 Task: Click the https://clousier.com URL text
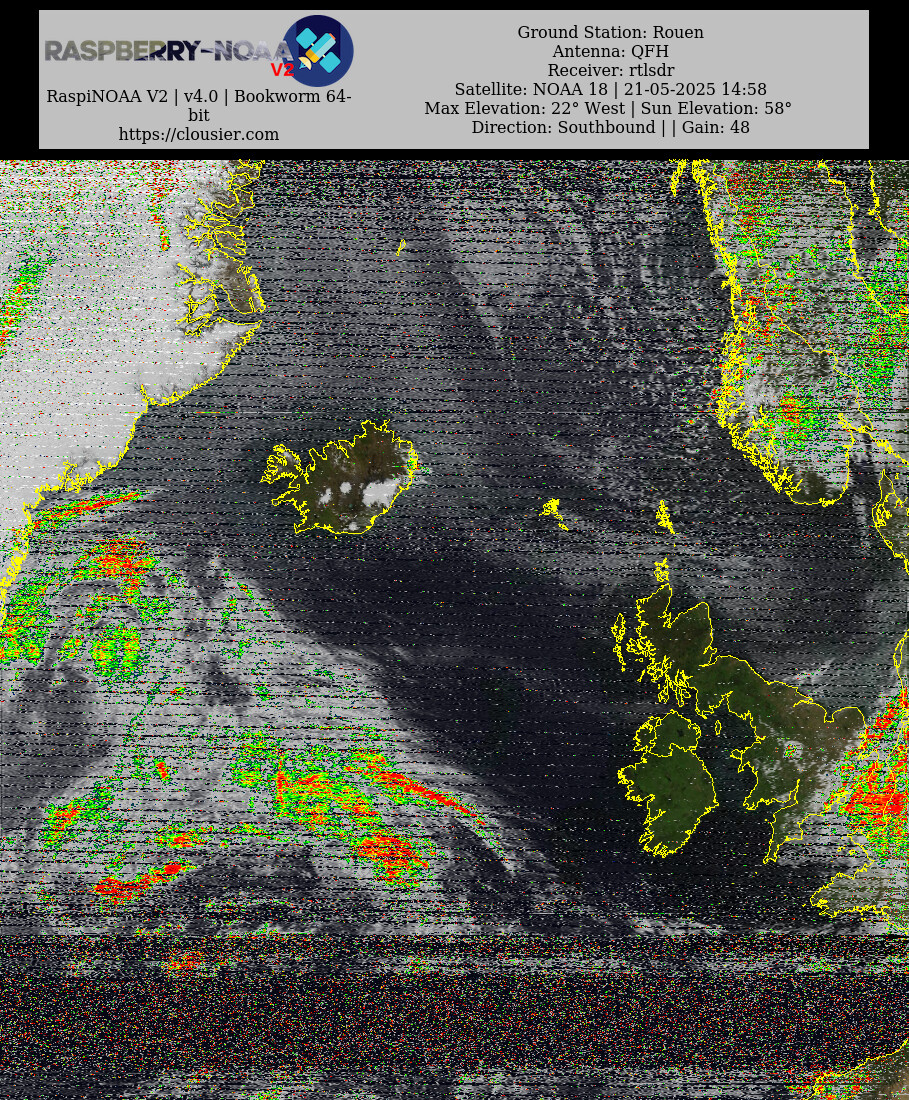[198, 134]
